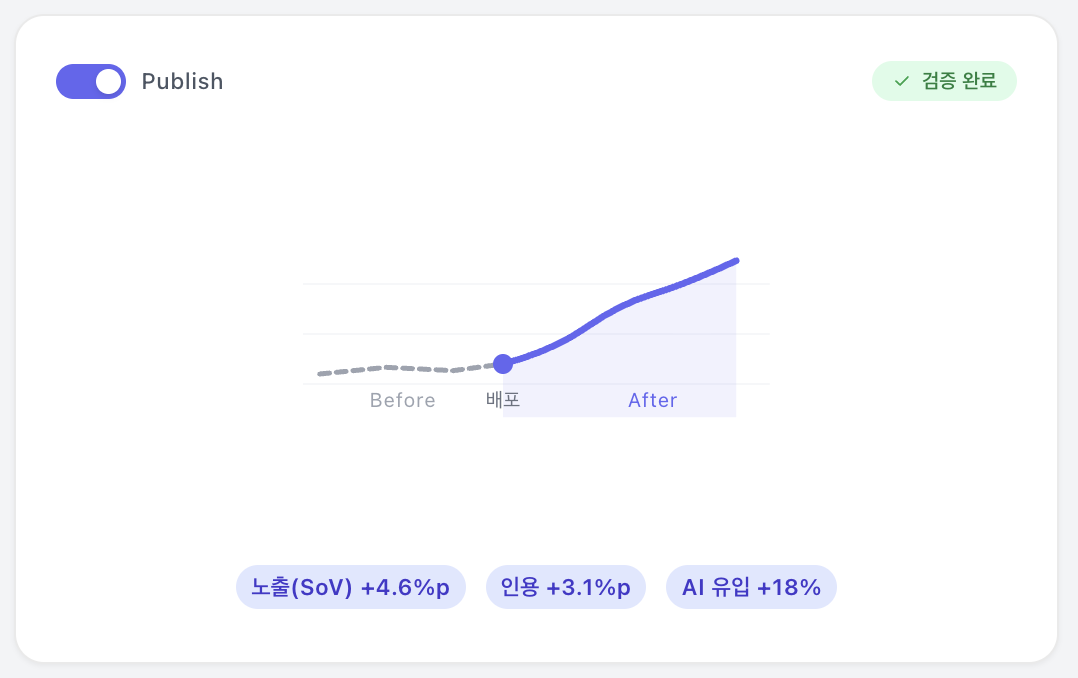Click the Before axis label
Viewport: 1078px width, 678px height.
(x=402, y=400)
